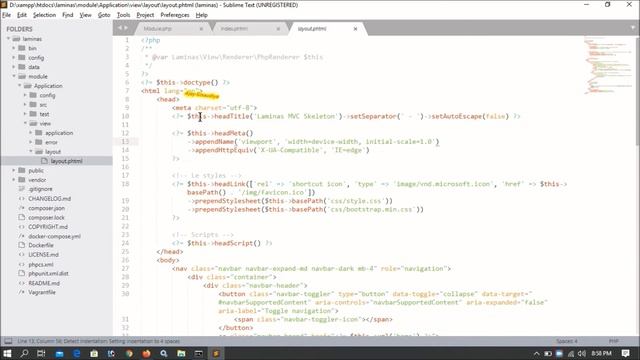Screen dimensions: 640x360
Task: Change indentation via Spaces: 4
Action: pos(567,341)
